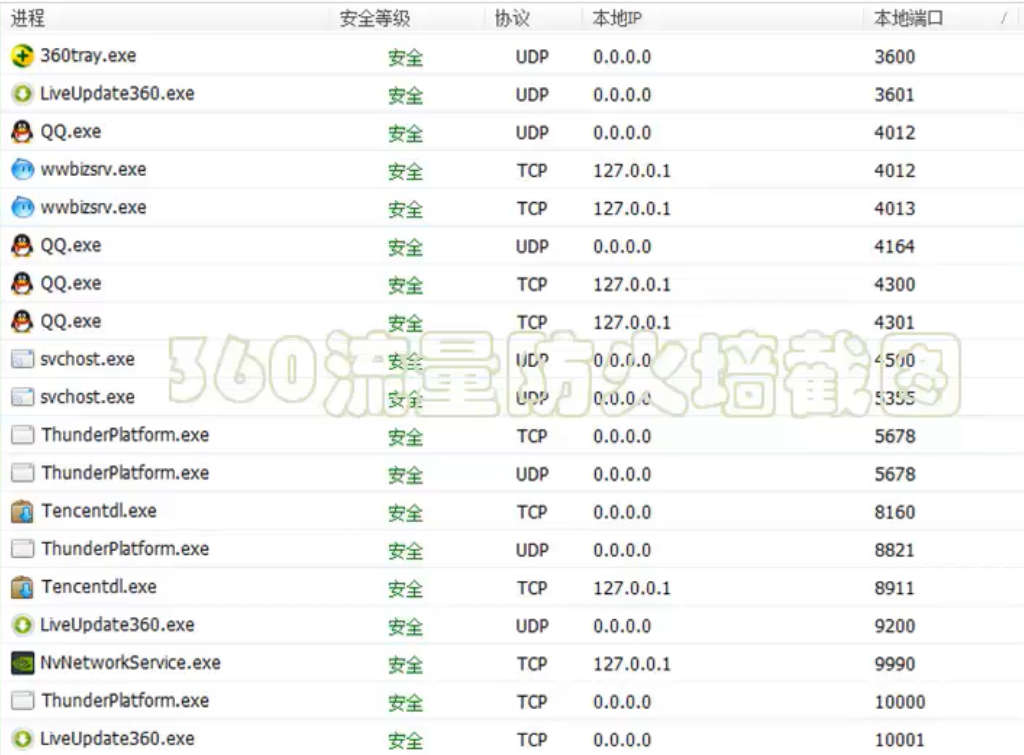
Task: Click UDP protocol in the port 8821 row
Action: point(532,550)
